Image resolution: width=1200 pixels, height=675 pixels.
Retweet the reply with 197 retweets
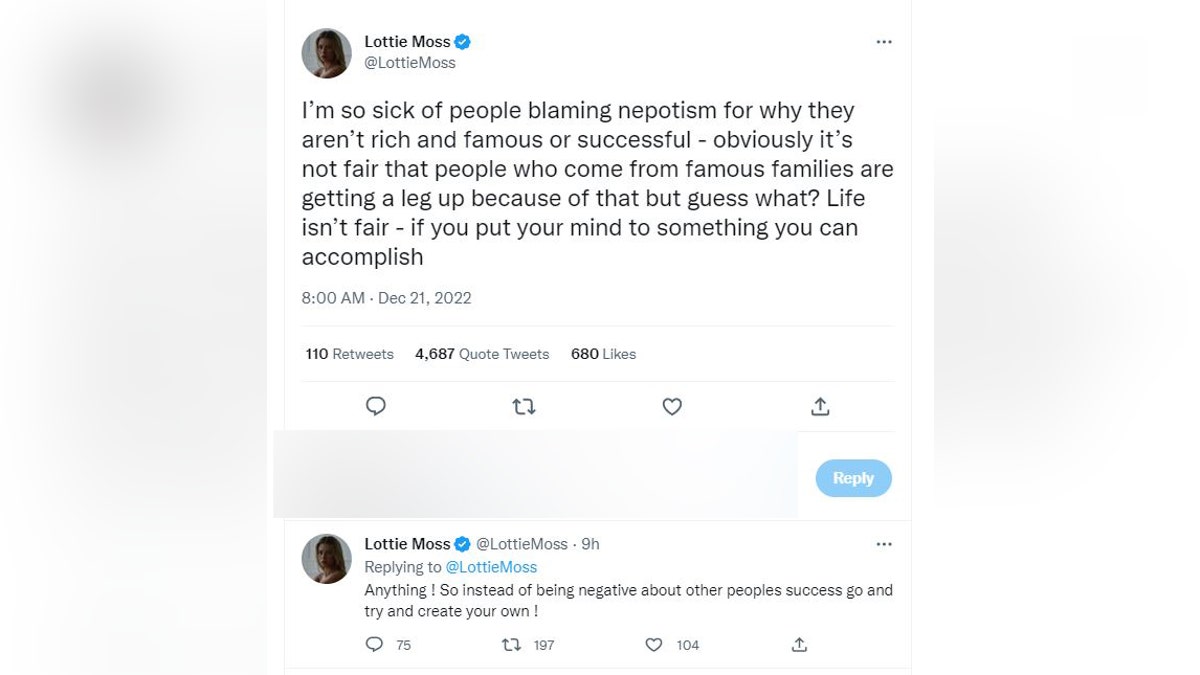[x=511, y=645]
